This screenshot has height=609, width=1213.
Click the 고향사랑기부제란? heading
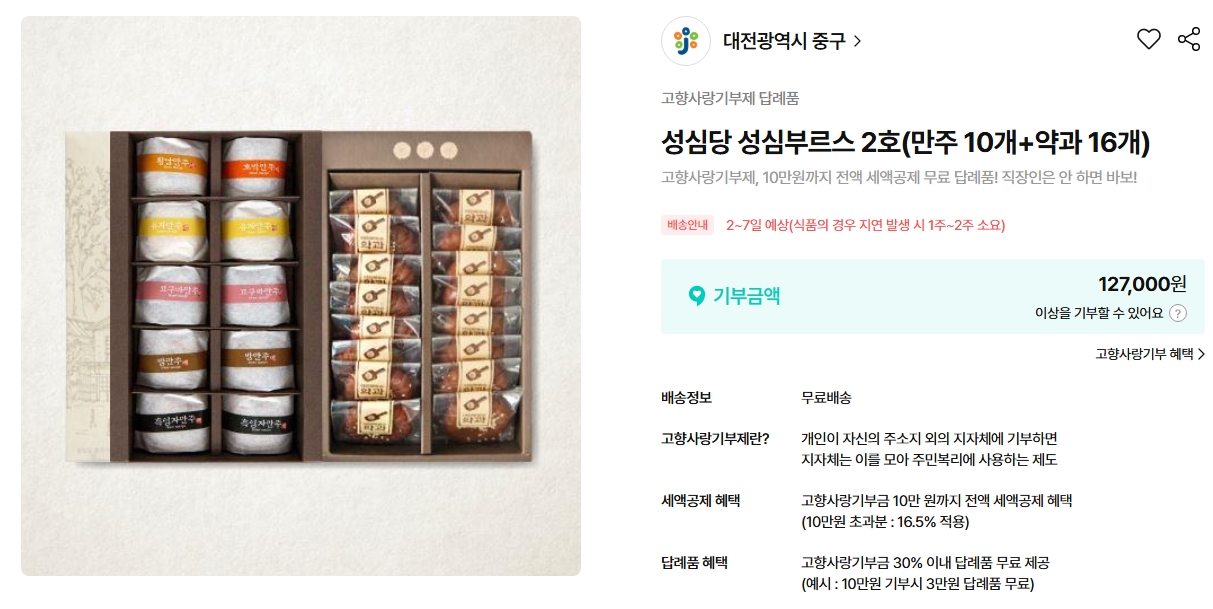point(715,438)
